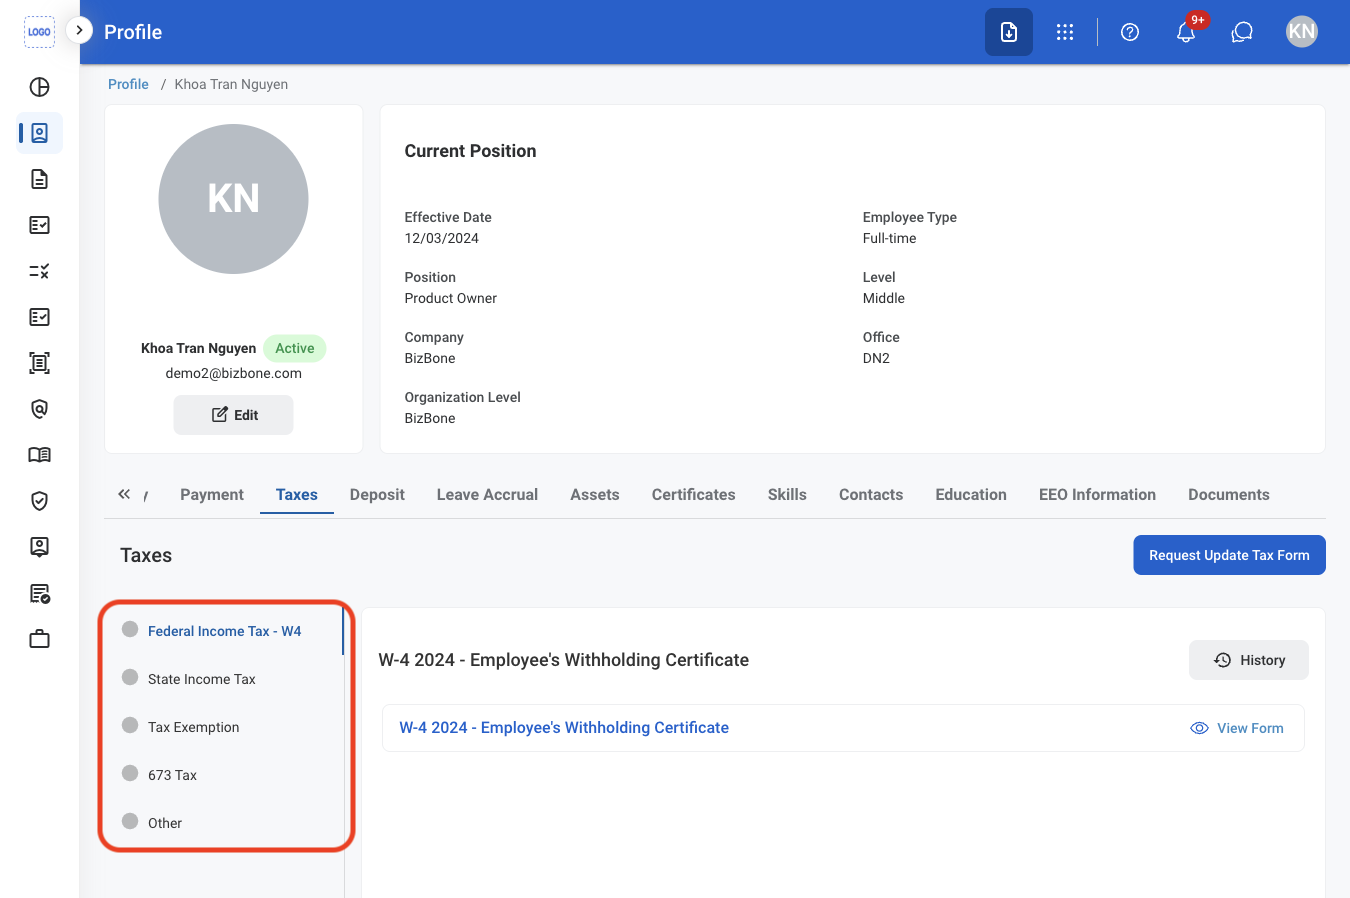Click the LOGO image in sidebar
Viewport: 1350px width, 898px height.
point(39,32)
